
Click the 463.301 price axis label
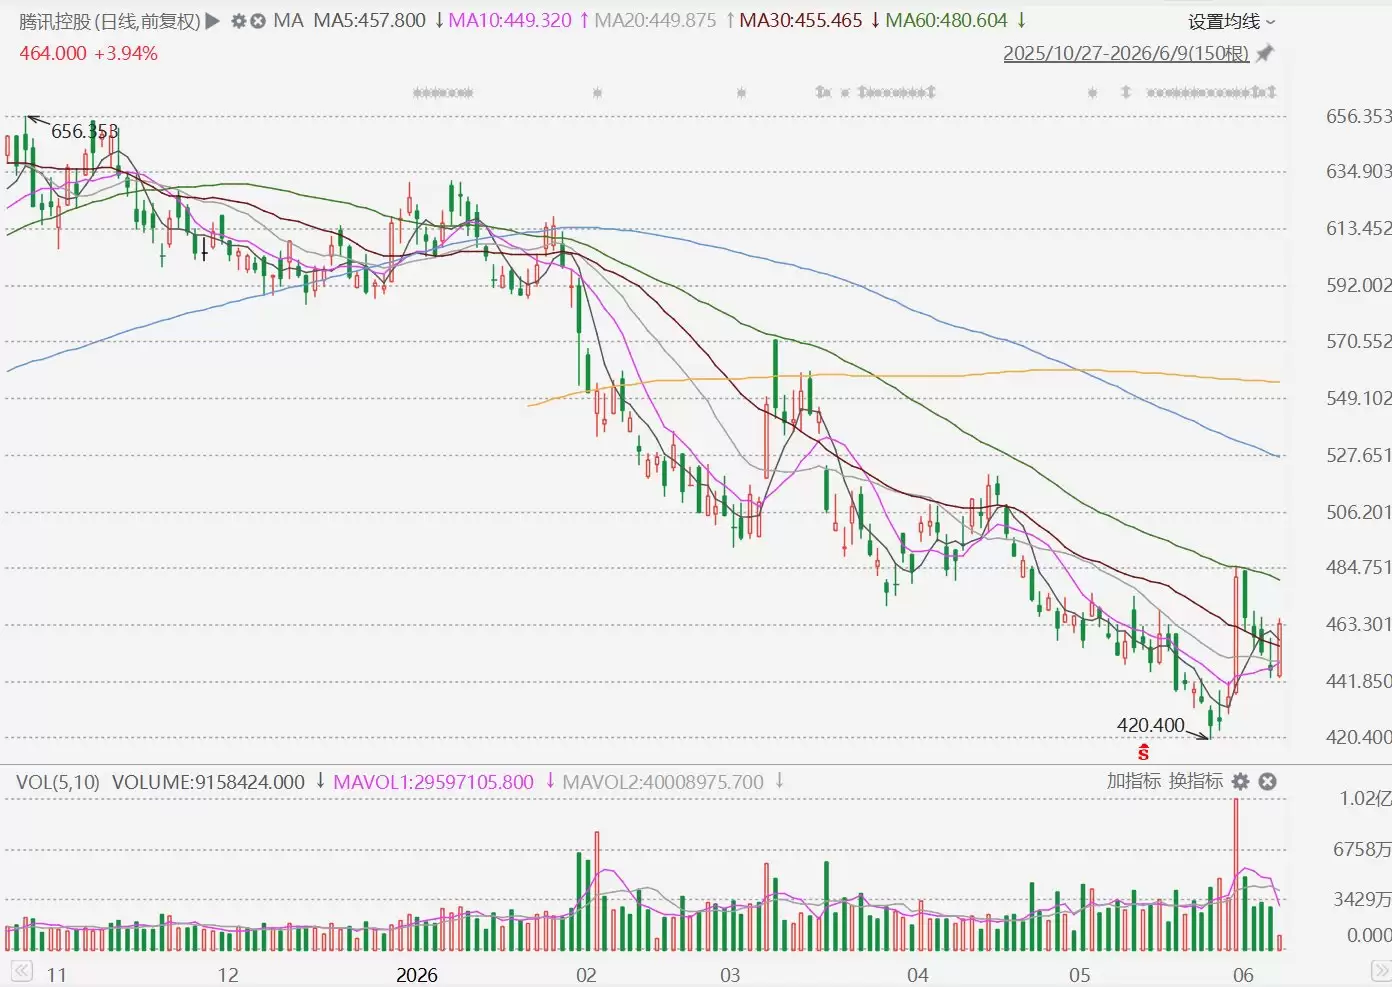[1358, 625]
